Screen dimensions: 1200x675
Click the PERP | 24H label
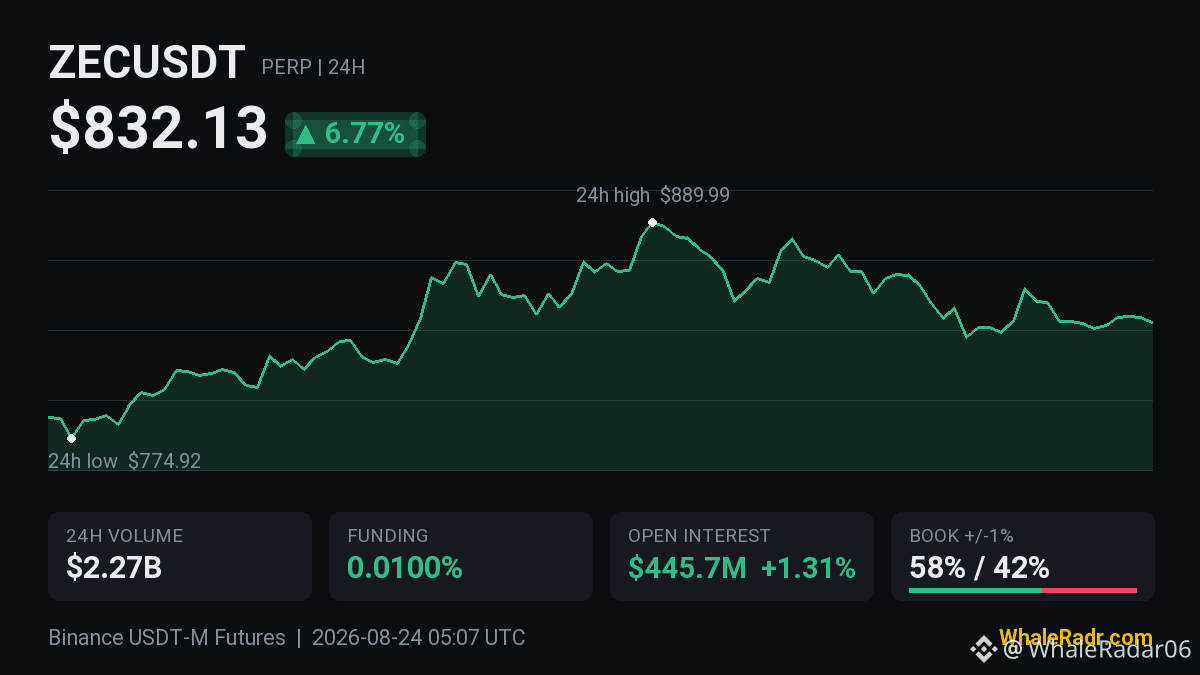coord(313,68)
